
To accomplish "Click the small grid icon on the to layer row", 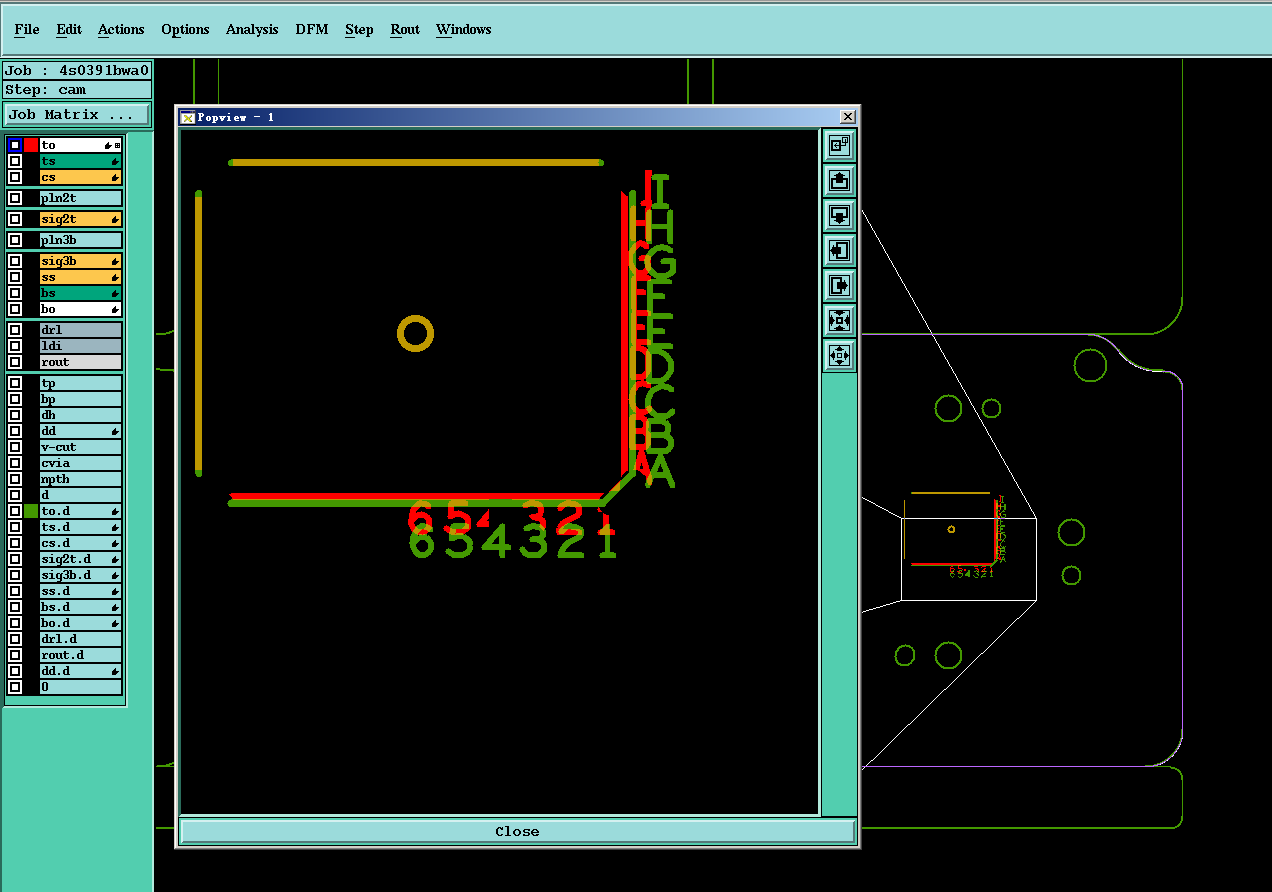I will point(117,145).
